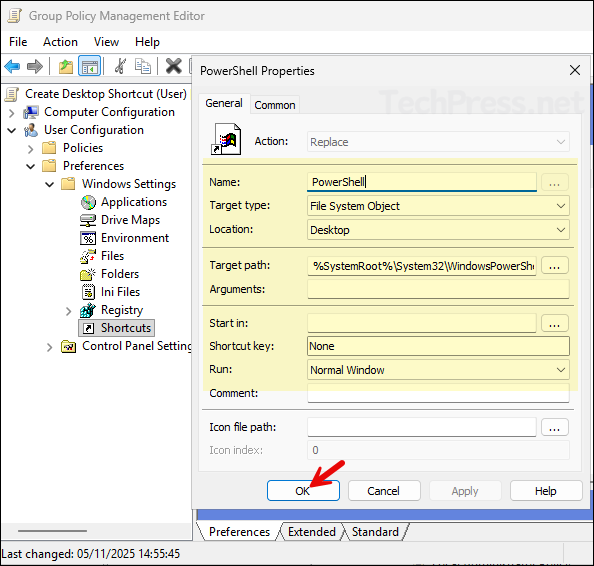Click the Windows Settings folder icon
This screenshot has width=594, height=566.
68,184
